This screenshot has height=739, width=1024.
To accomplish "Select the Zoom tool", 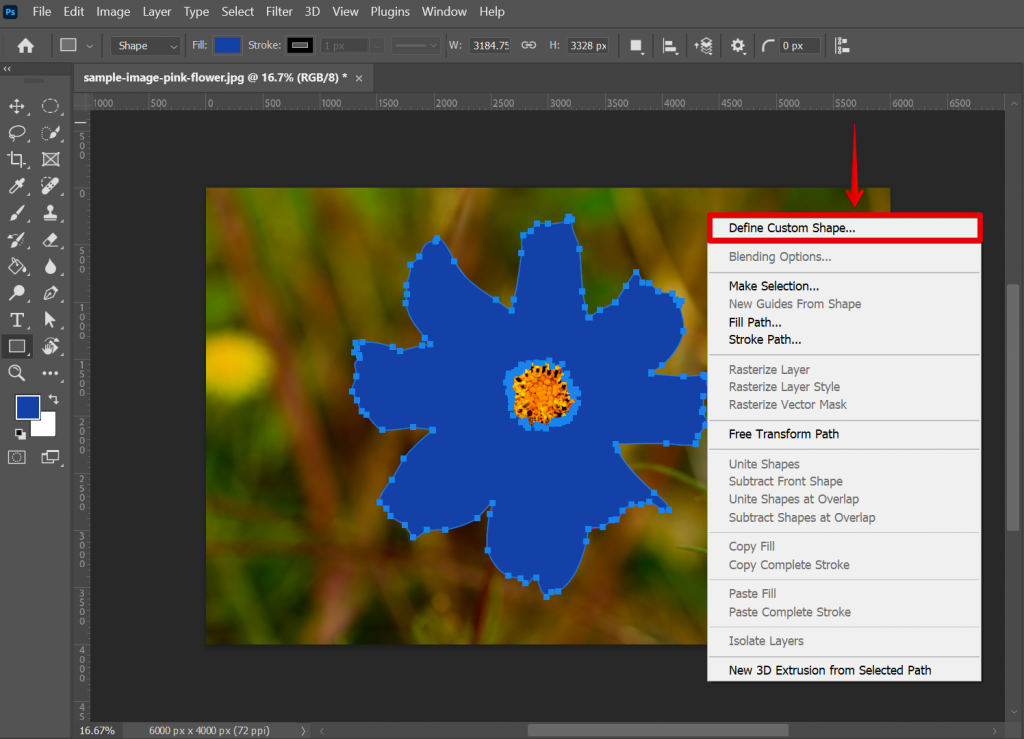I will click(x=15, y=374).
